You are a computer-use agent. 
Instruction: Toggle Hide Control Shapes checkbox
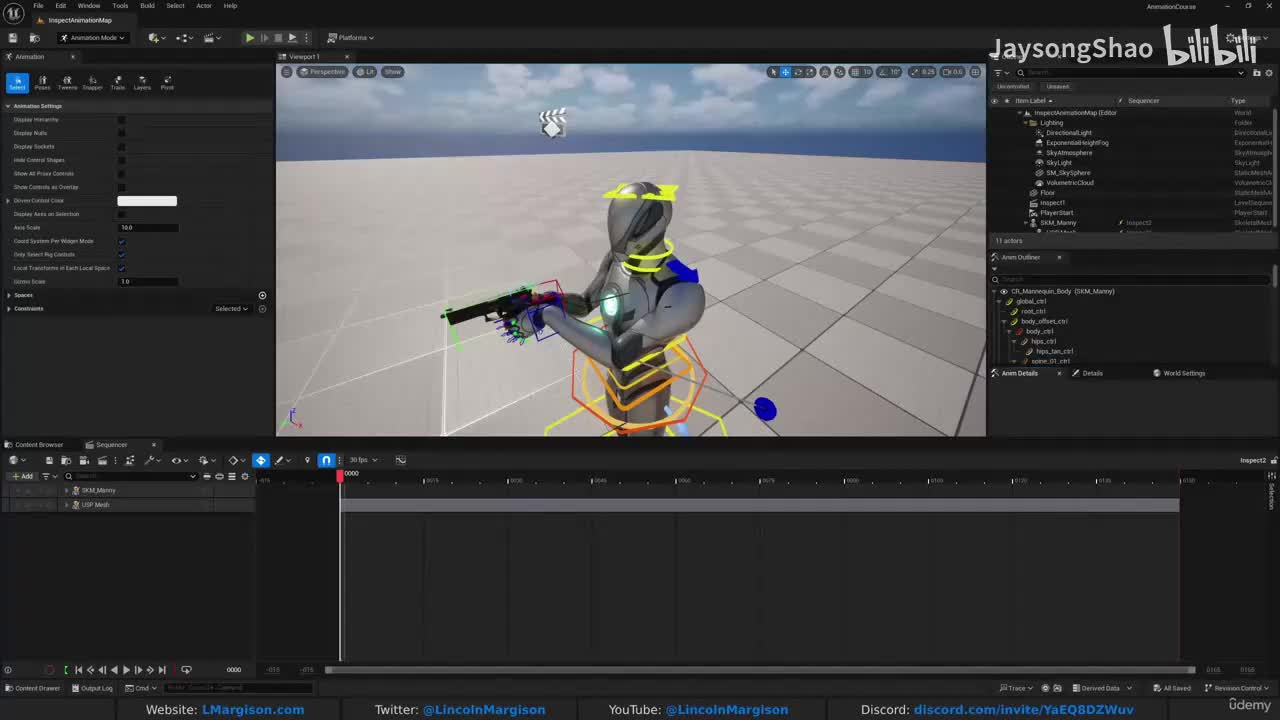(x=122, y=160)
